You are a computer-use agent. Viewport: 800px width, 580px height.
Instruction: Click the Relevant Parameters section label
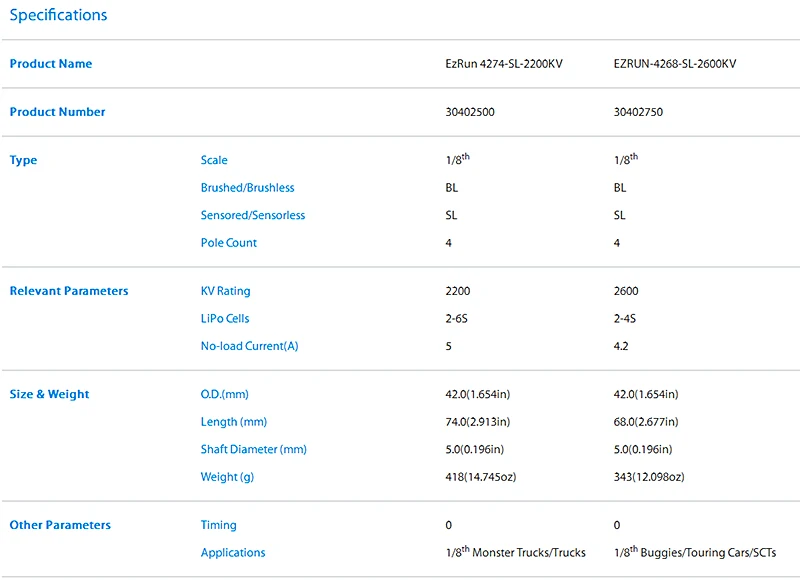click(x=69, y=291)
